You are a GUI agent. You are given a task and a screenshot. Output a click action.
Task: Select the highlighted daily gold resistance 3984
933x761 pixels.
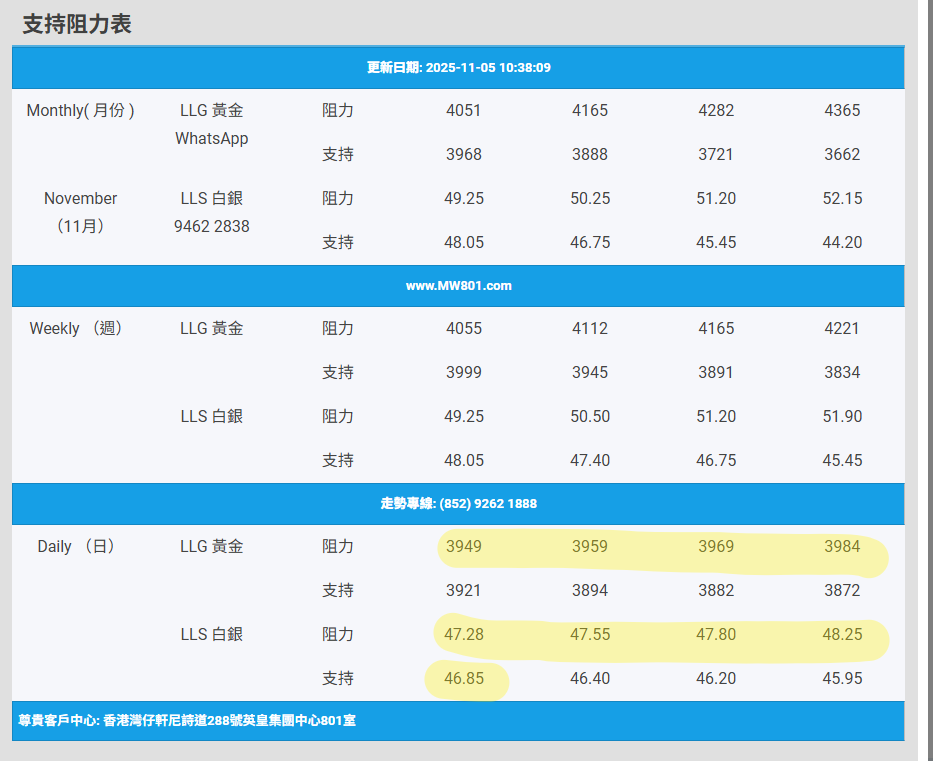pos(842,547)
